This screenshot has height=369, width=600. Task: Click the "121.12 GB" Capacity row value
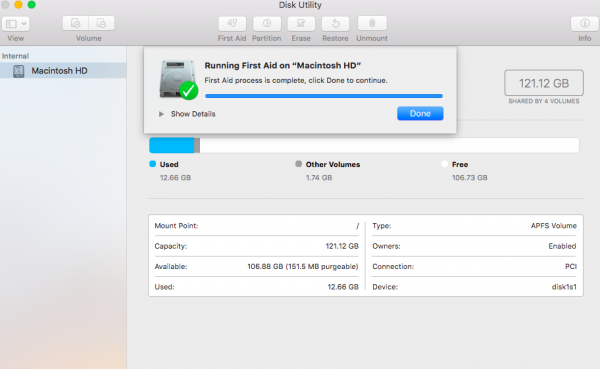pos(342,246)
